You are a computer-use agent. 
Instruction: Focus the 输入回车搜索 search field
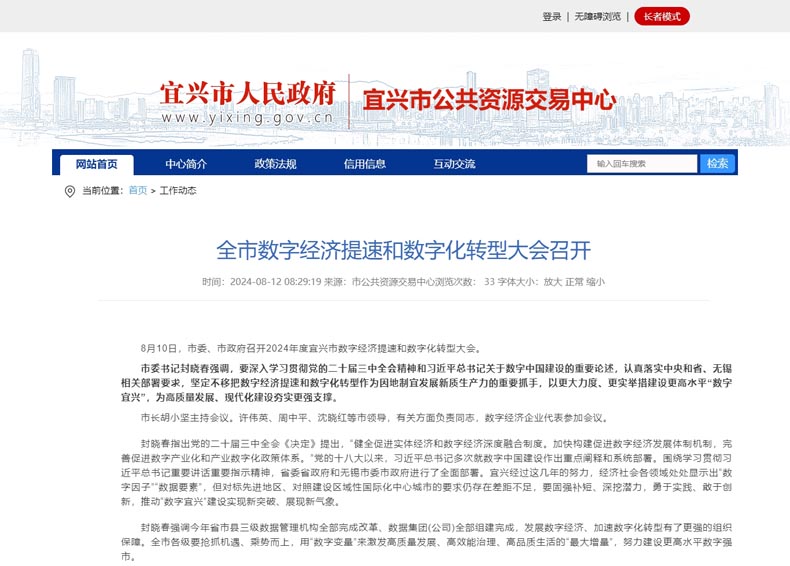[x=642, y=164]
